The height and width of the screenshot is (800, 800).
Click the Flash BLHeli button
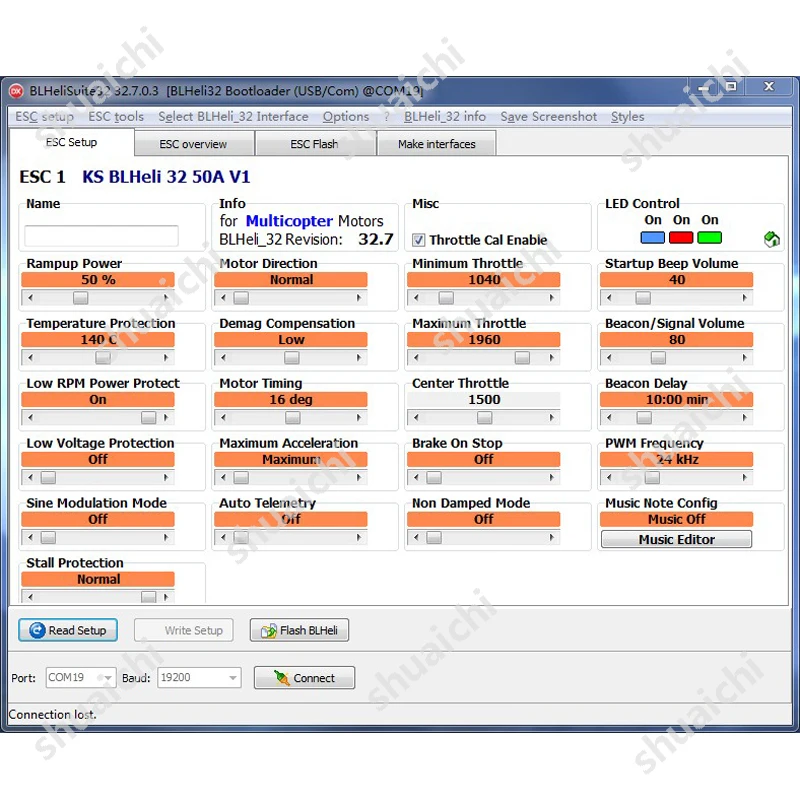tap(299, 630)
